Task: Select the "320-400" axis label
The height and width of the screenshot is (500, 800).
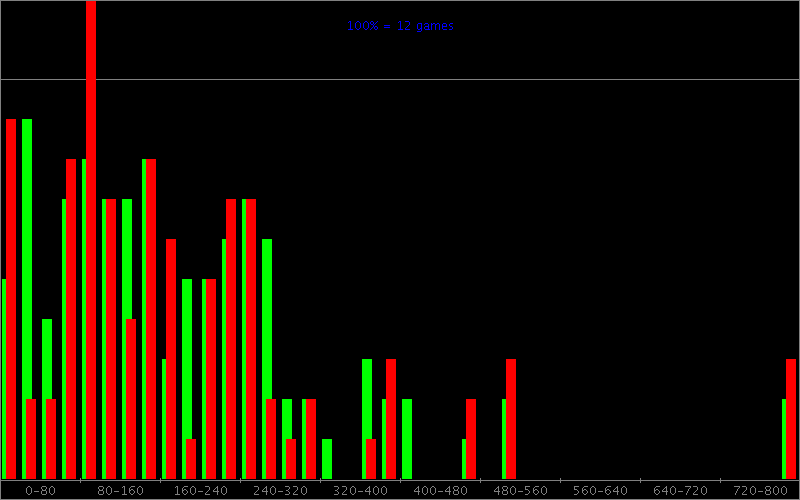Action: click(360, 491)
